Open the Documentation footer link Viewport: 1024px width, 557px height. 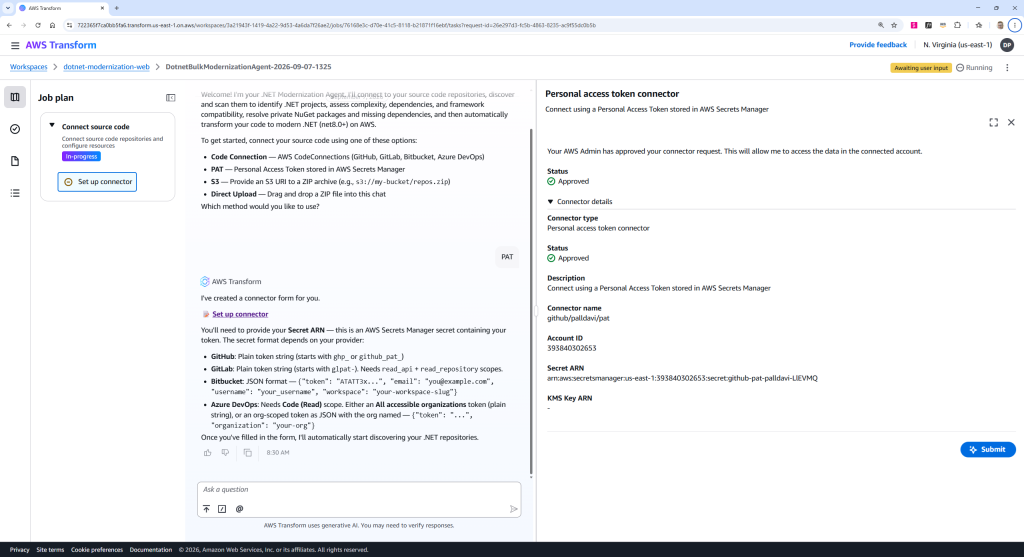(151, 550)
